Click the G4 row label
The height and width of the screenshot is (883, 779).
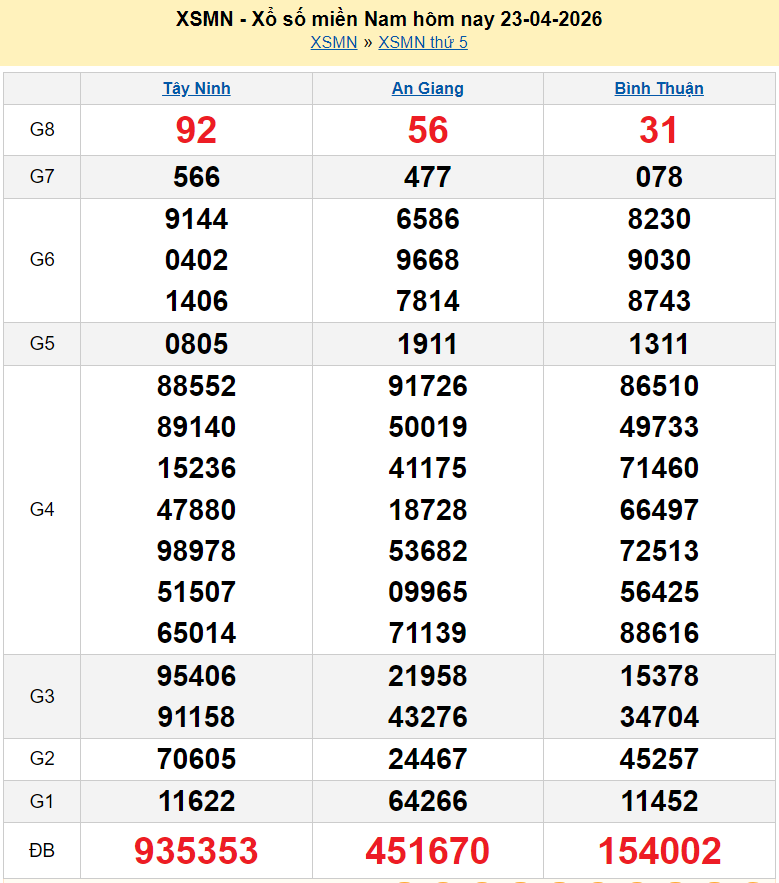tap(42, 510)
